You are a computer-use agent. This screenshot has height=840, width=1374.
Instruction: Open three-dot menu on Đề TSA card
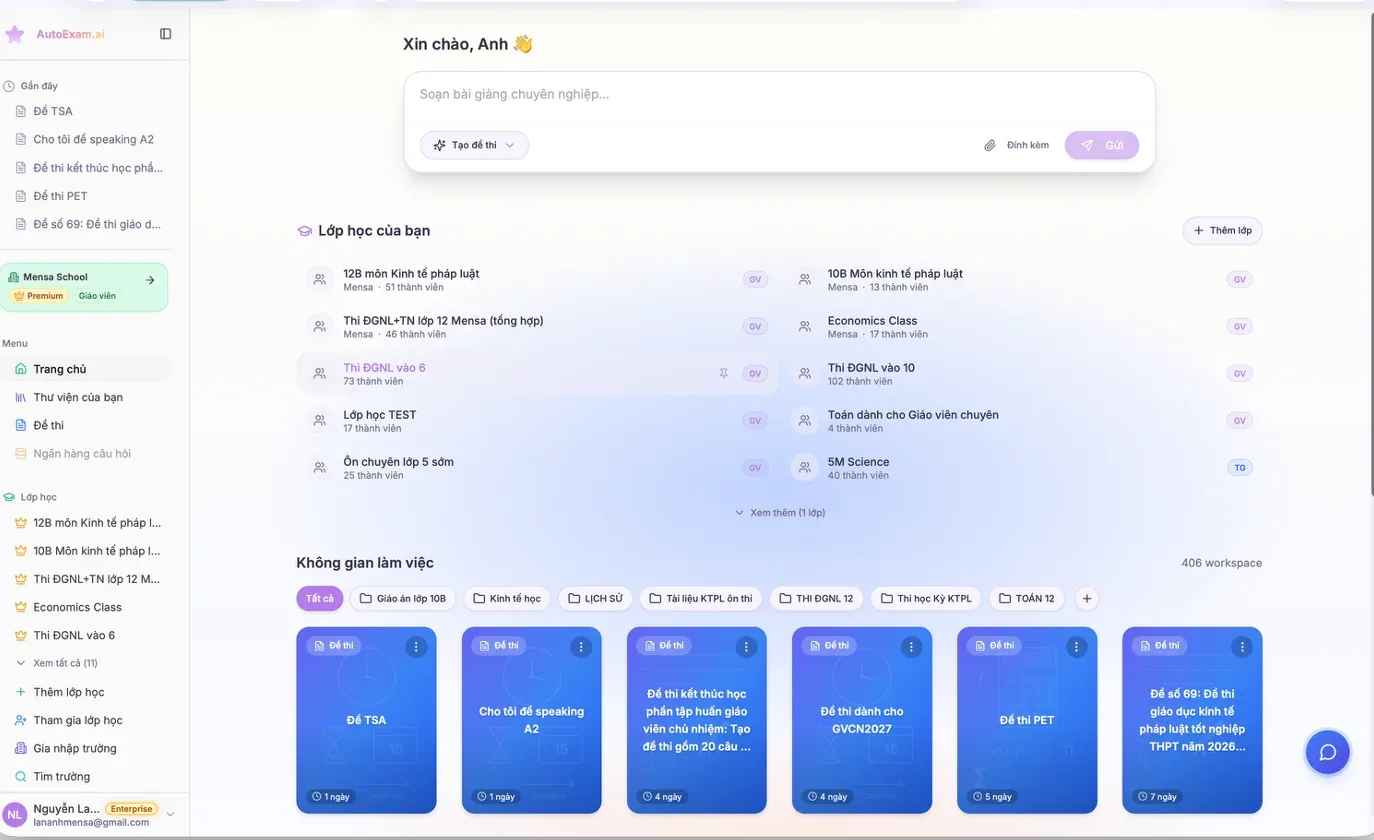point(416,647)
